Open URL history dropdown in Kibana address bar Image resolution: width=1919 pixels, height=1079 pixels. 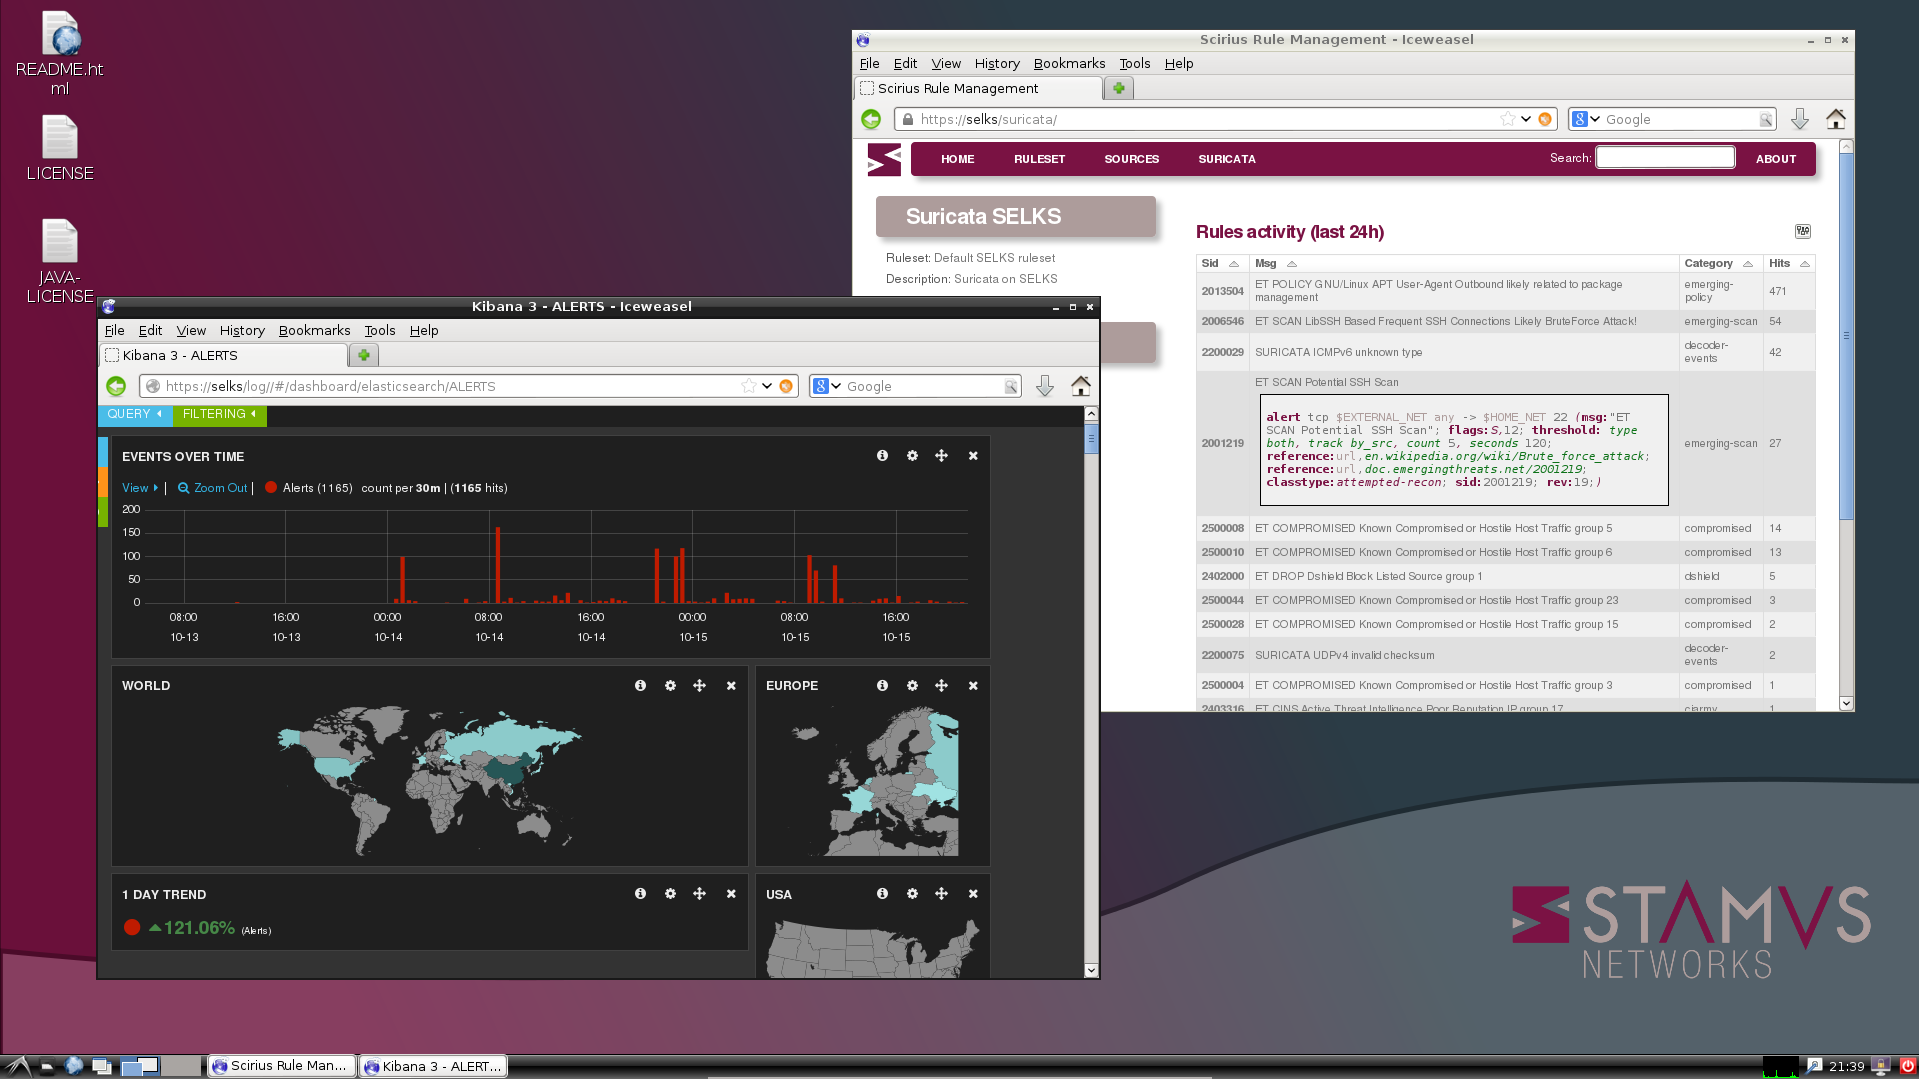[767, 386]
